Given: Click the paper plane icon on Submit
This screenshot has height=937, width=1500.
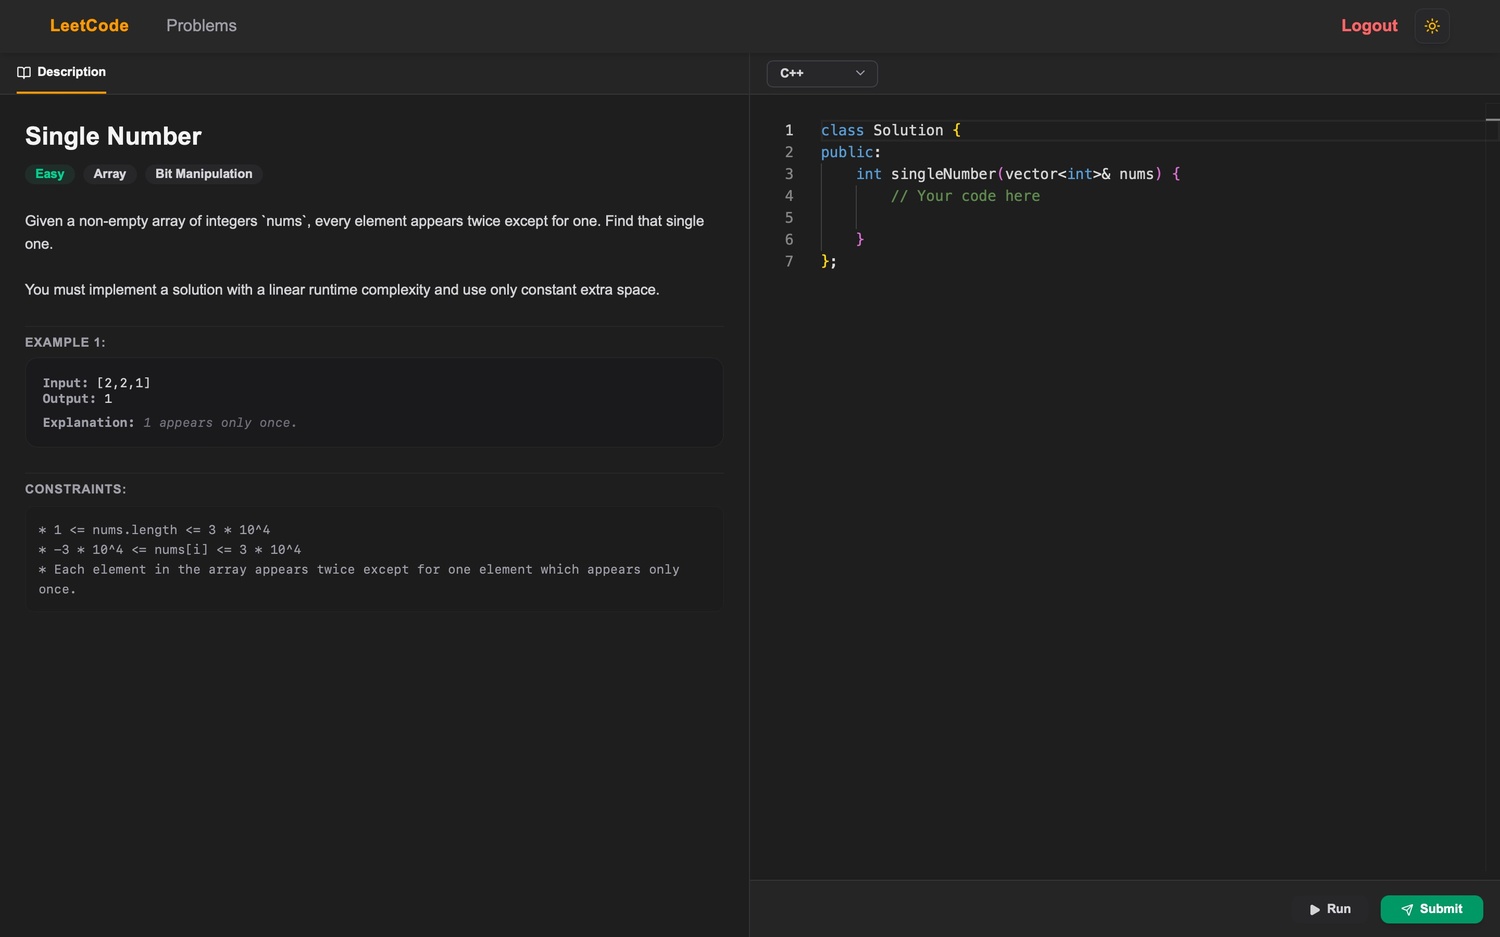Looking at the screenshot, I should [1407, 909].
